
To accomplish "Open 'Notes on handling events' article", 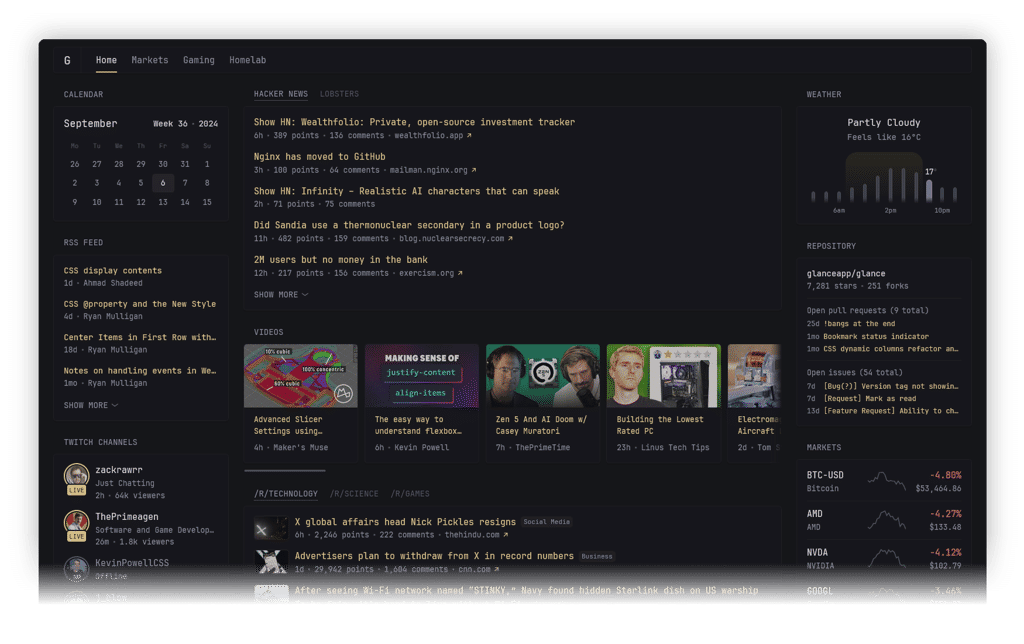I will point(140,371).
